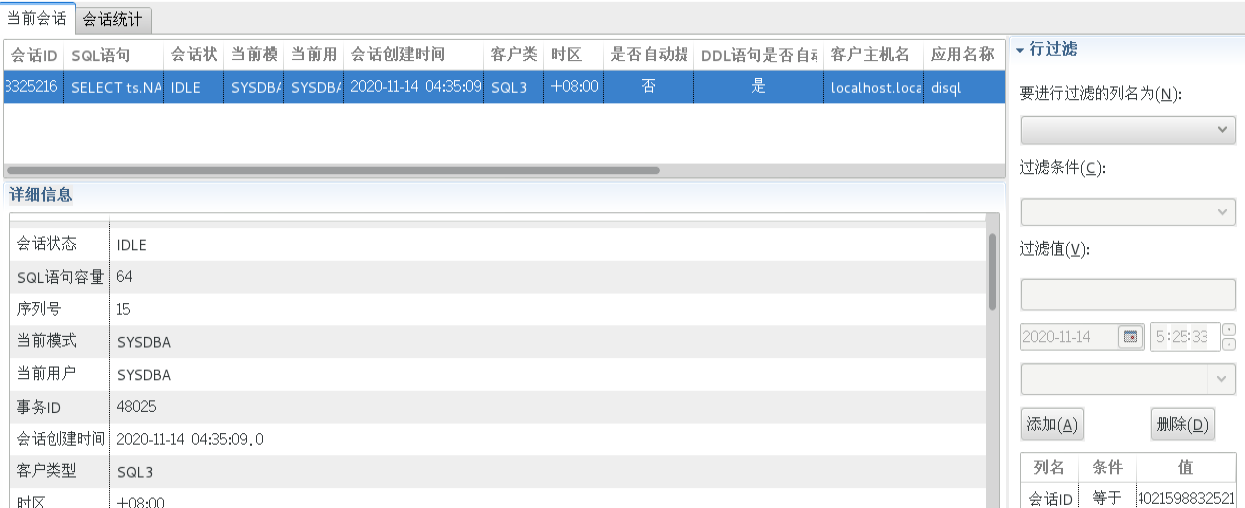The height and width of the screenshot is (508, 1245).
Task: Collapse the 行过滤 section
Action: click(x=1020, y=49)
